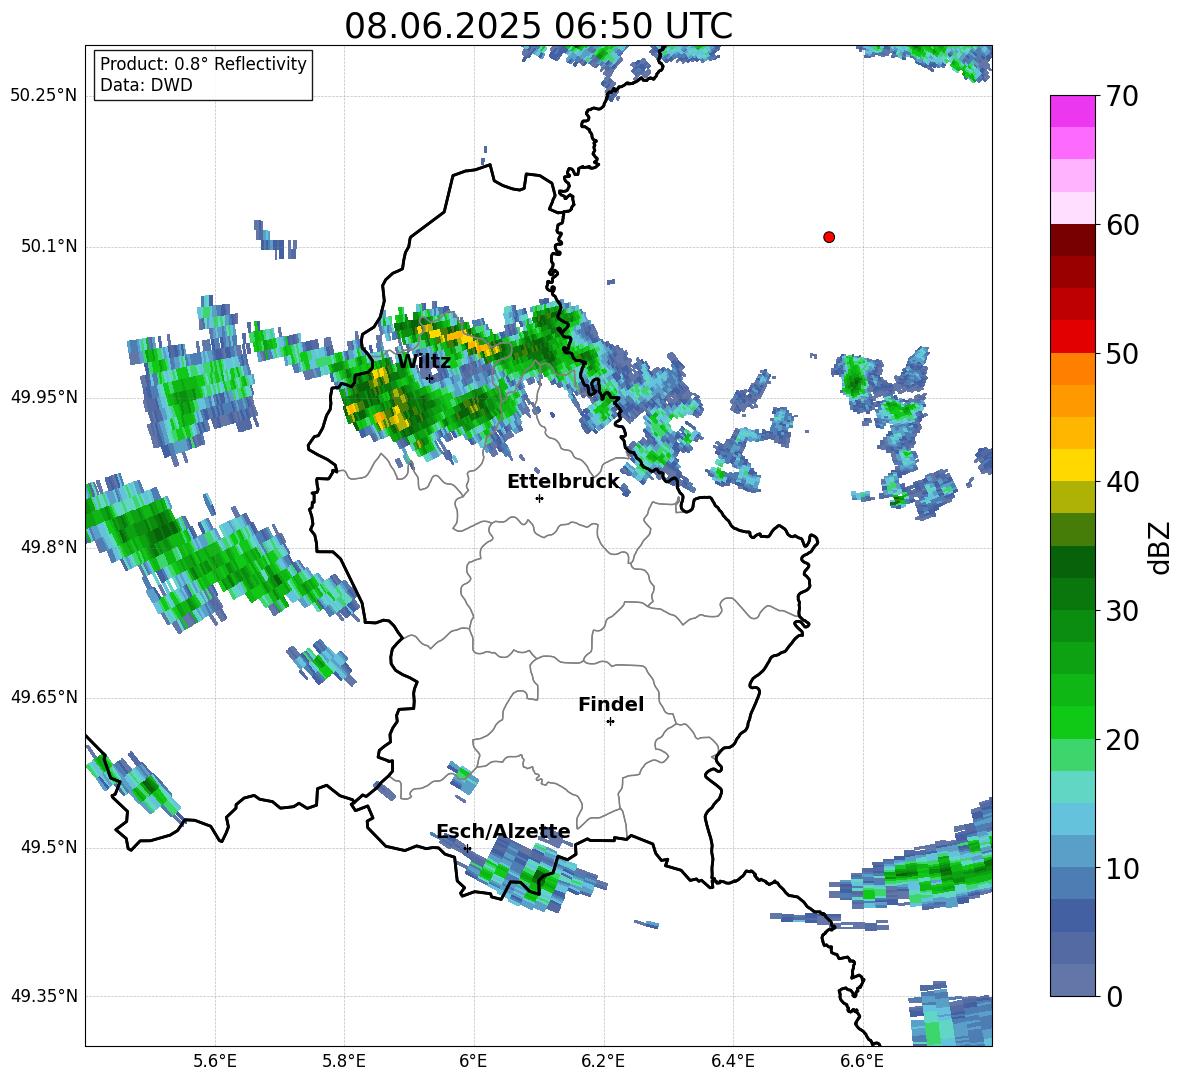Screen dimensions: 1184x1081
Task: Click the Ettelbruck station cross marker
Action: point(539,498)
